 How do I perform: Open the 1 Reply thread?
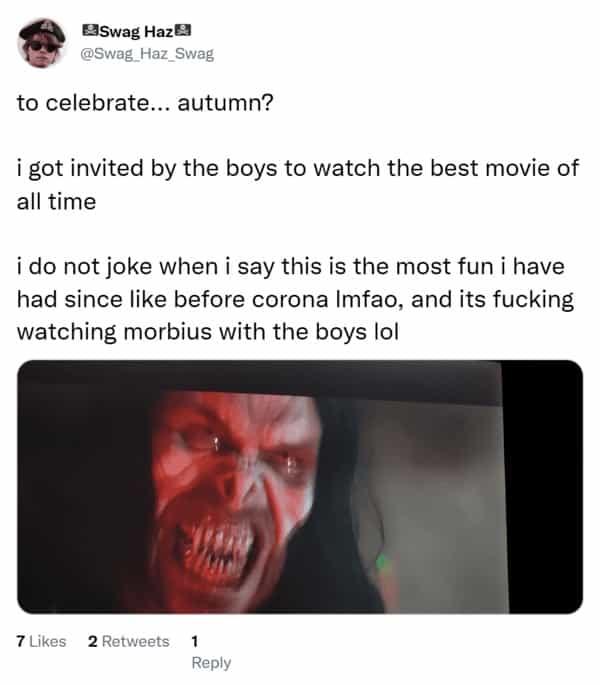point(211,652)
